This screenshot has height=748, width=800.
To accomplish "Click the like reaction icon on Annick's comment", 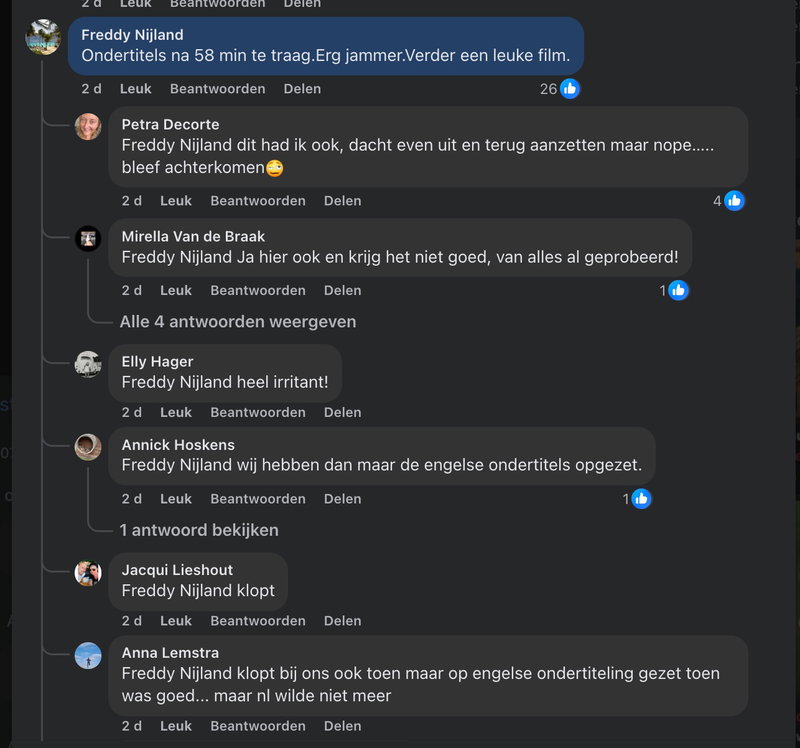I will click(x=640, y=498).
